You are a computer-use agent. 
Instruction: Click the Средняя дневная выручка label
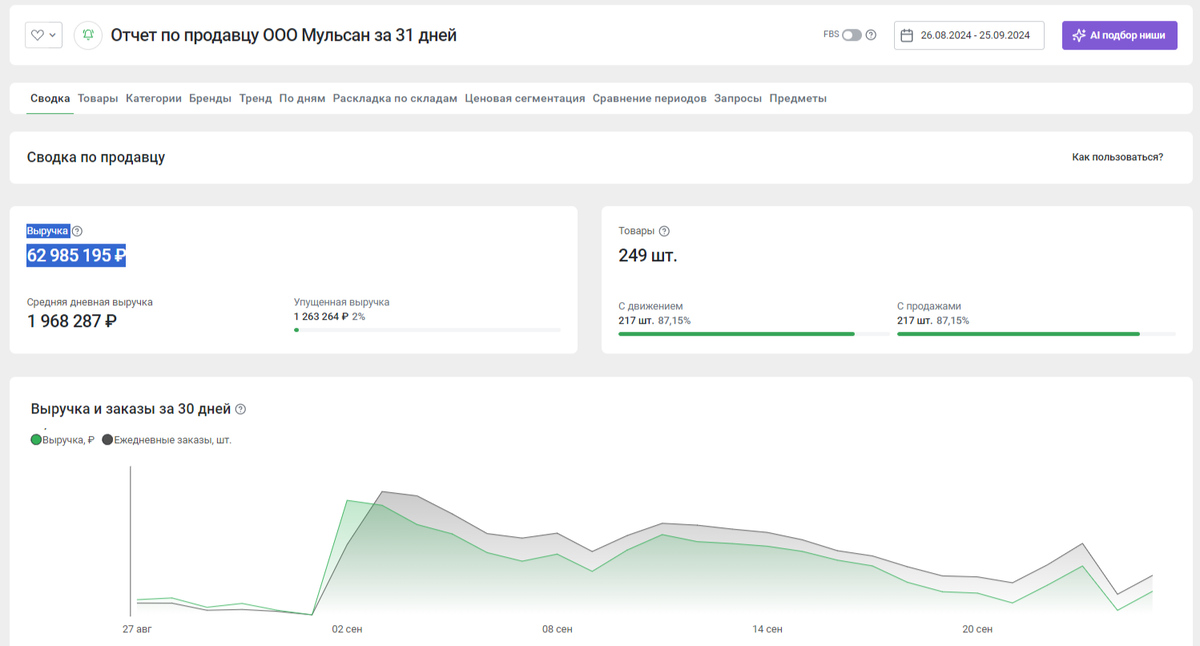tap(90, 302)
